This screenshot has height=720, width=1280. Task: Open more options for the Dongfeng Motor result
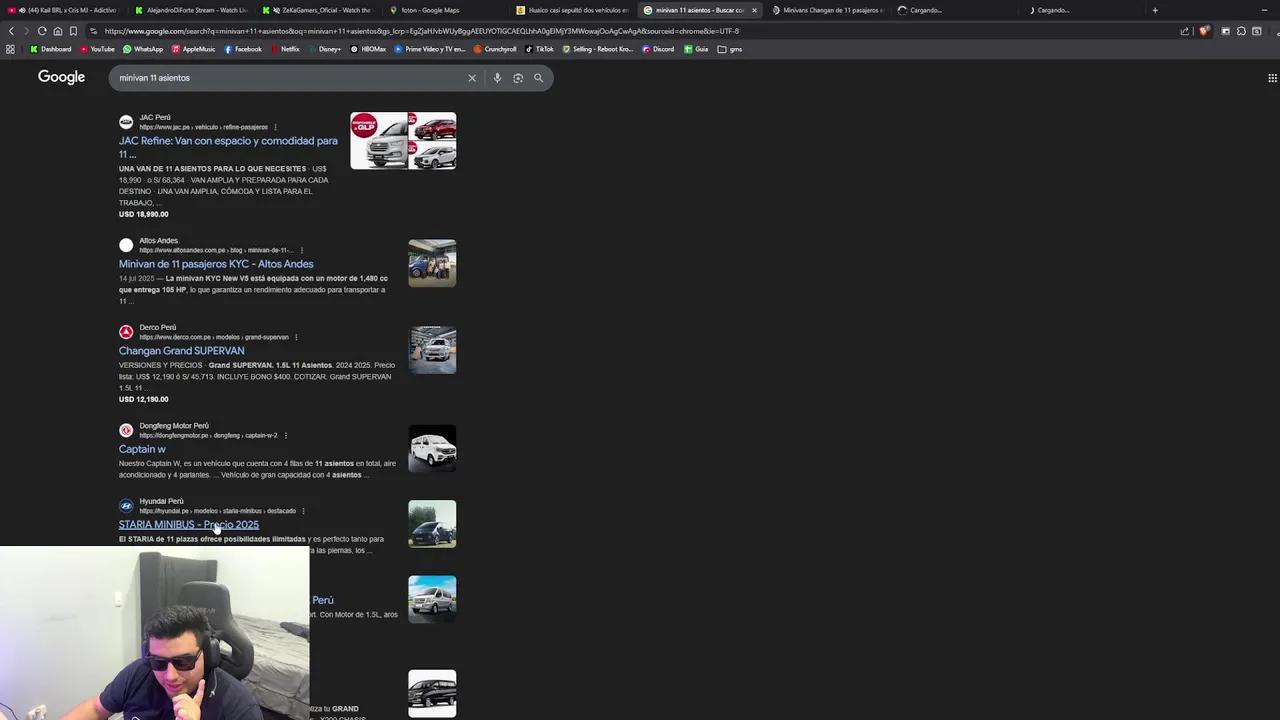pyautogui.click(x=286, y=435)
